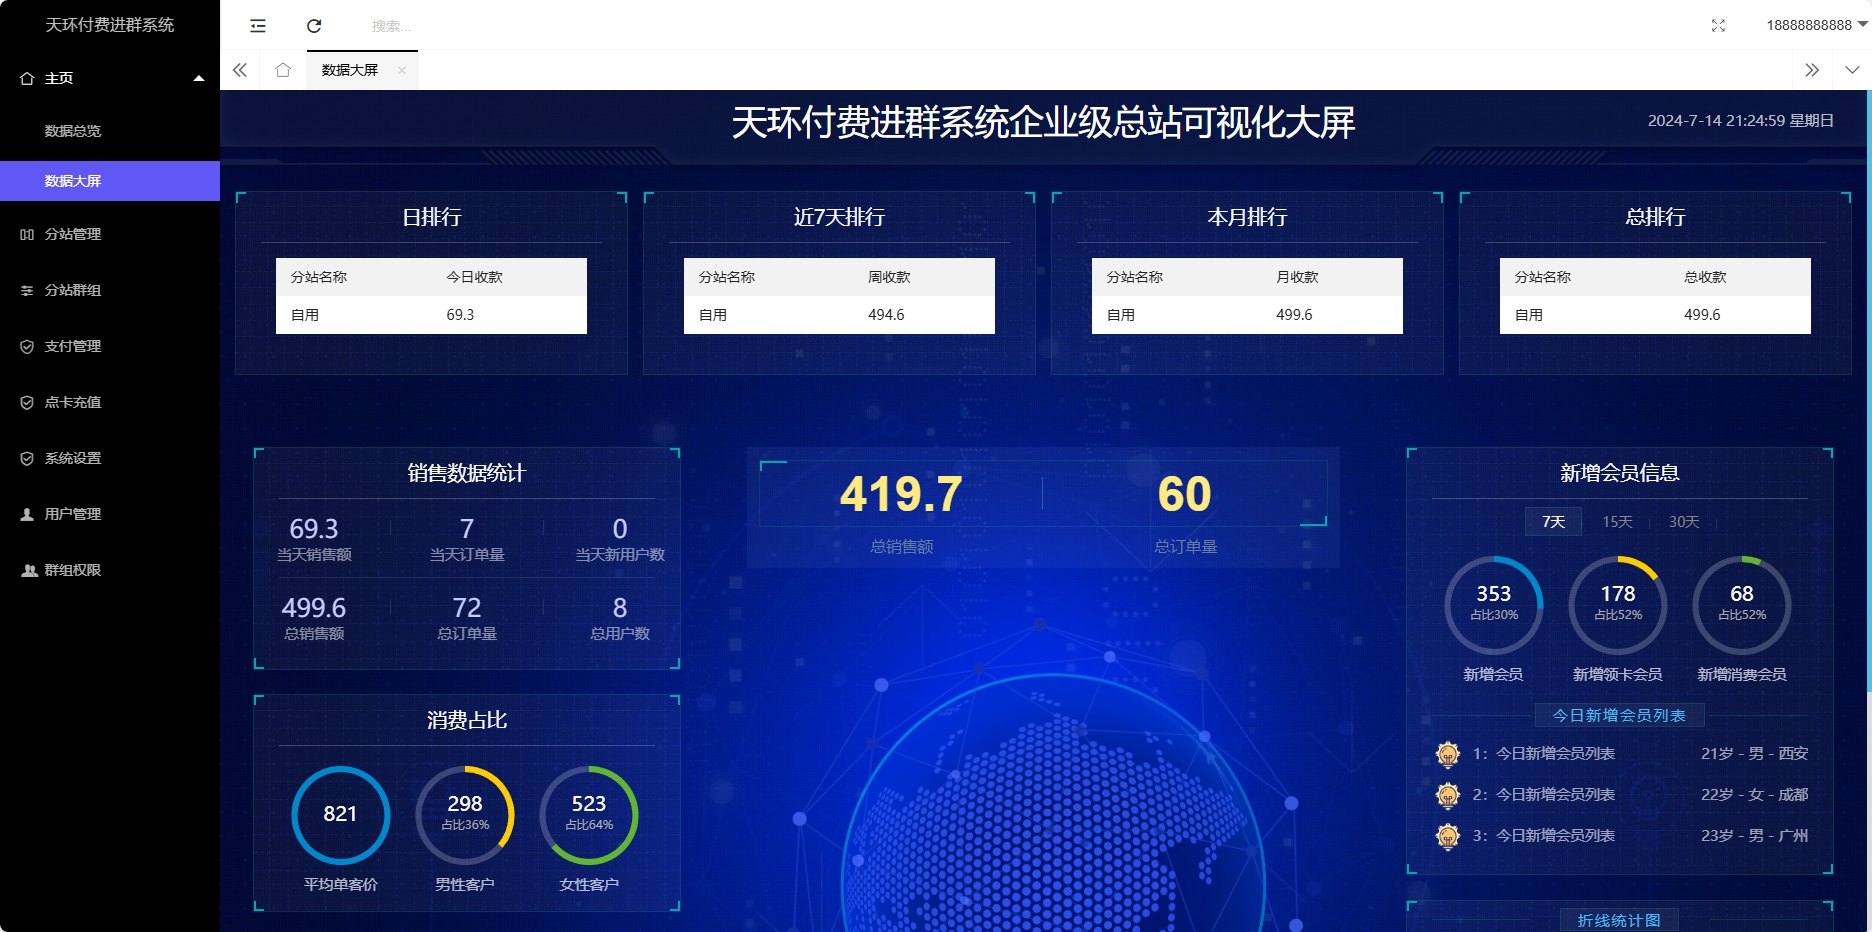Click the home icon in the tab bar

283,70
